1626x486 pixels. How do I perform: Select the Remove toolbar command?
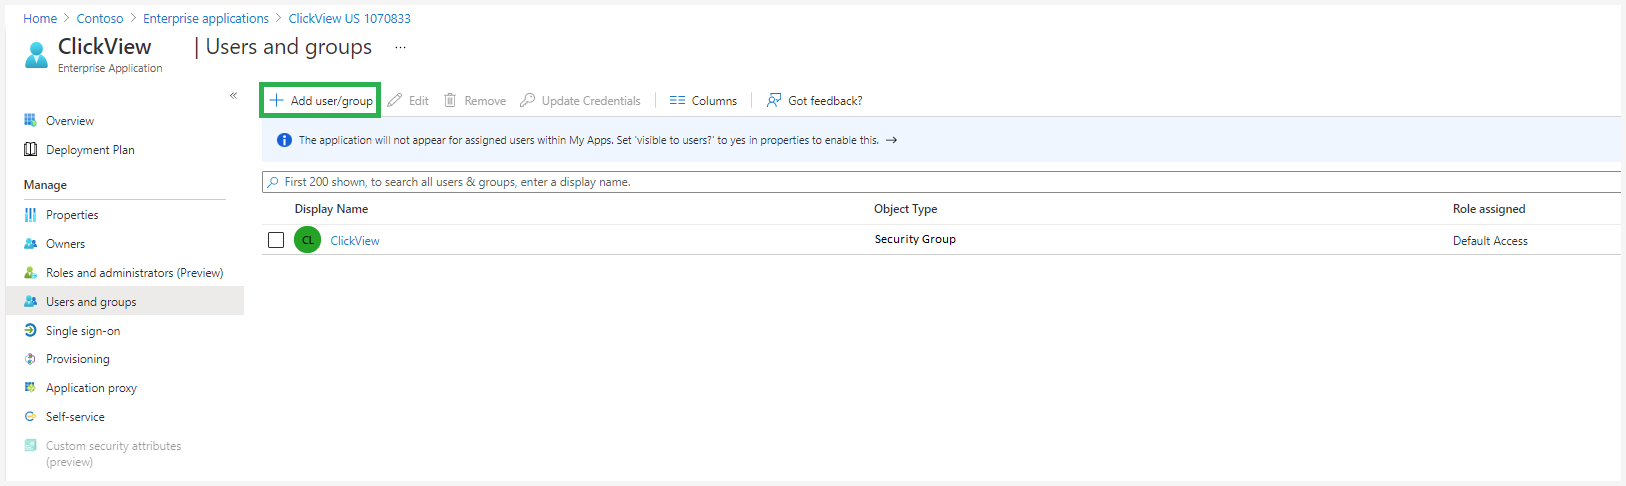point(475,100)
